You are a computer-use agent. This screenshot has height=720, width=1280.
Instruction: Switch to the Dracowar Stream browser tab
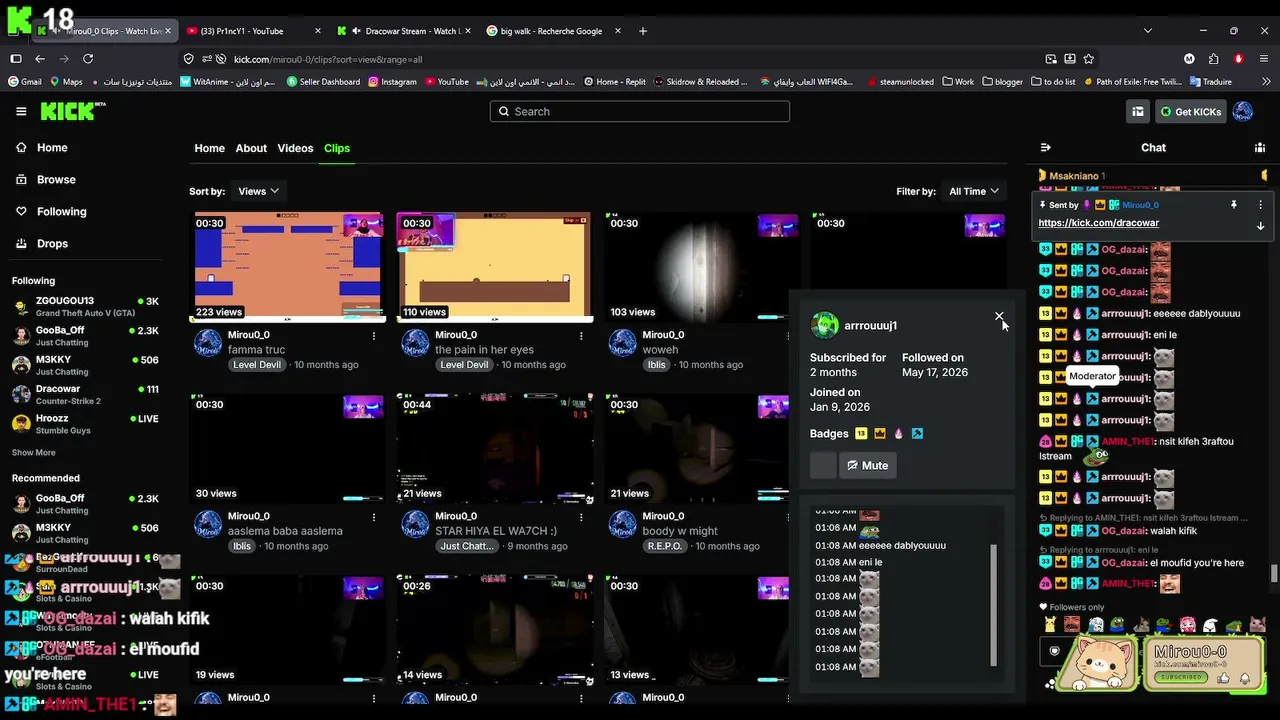click(402, 31)
